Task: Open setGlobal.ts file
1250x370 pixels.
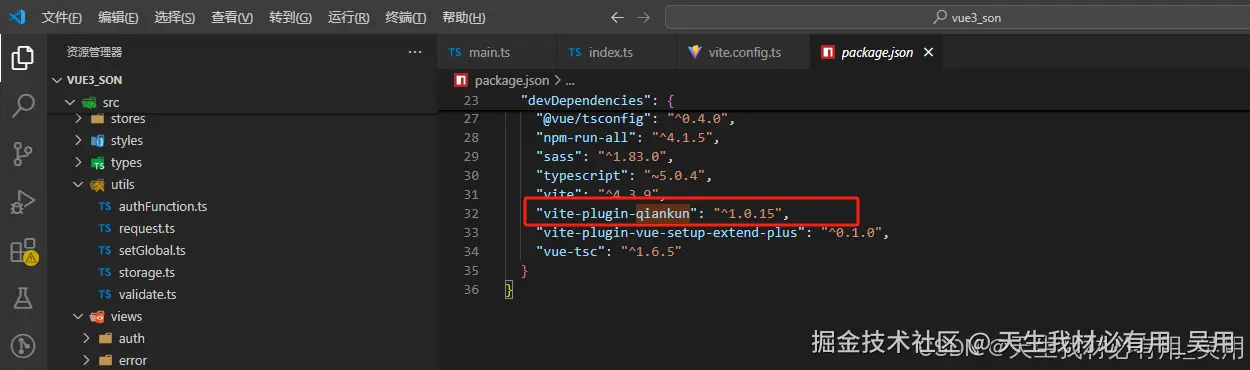Action: point(152,251)
